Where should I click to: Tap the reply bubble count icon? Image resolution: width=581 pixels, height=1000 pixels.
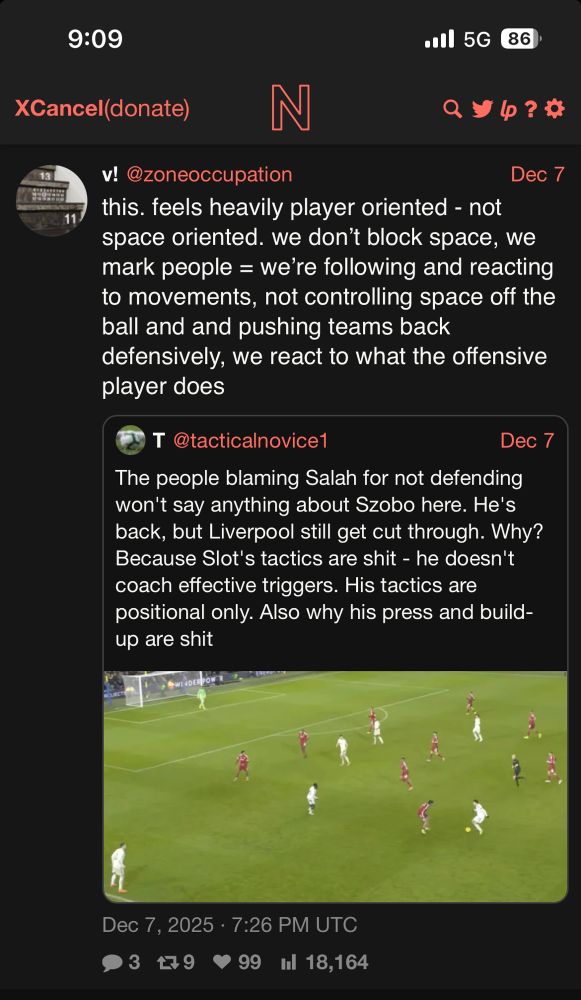[111, 962]
